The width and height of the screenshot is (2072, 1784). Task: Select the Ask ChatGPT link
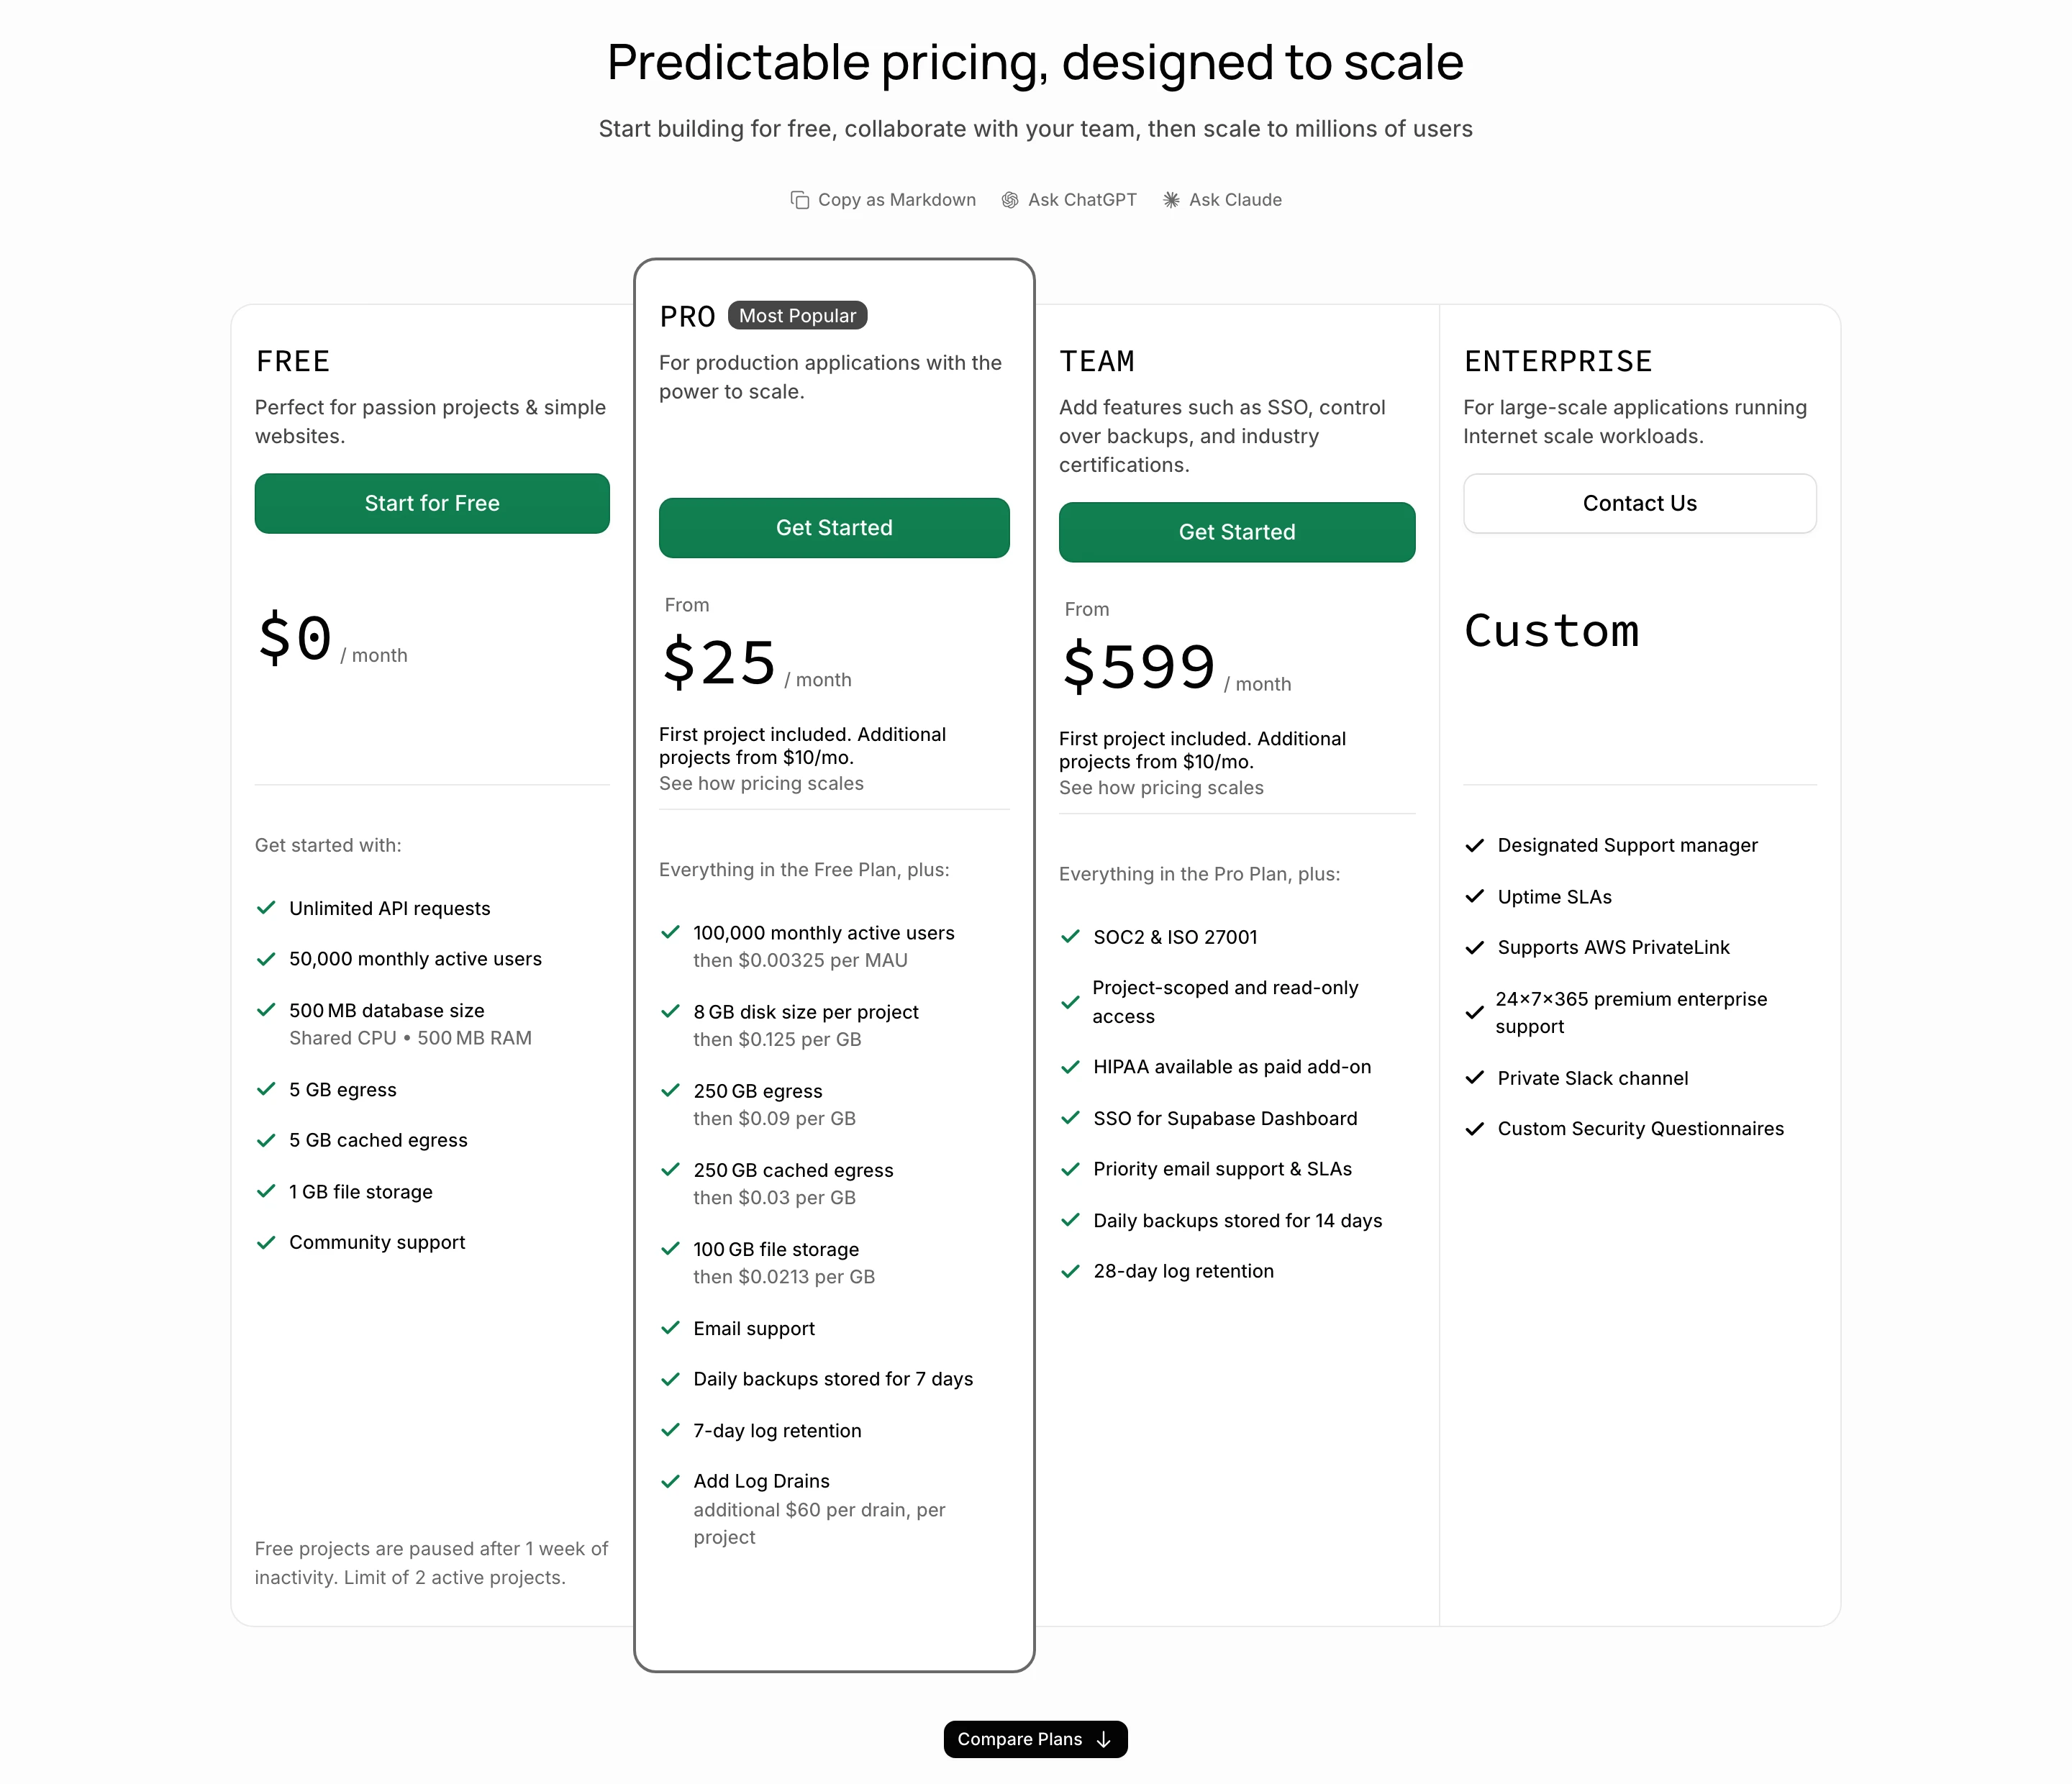point(1069,200)
